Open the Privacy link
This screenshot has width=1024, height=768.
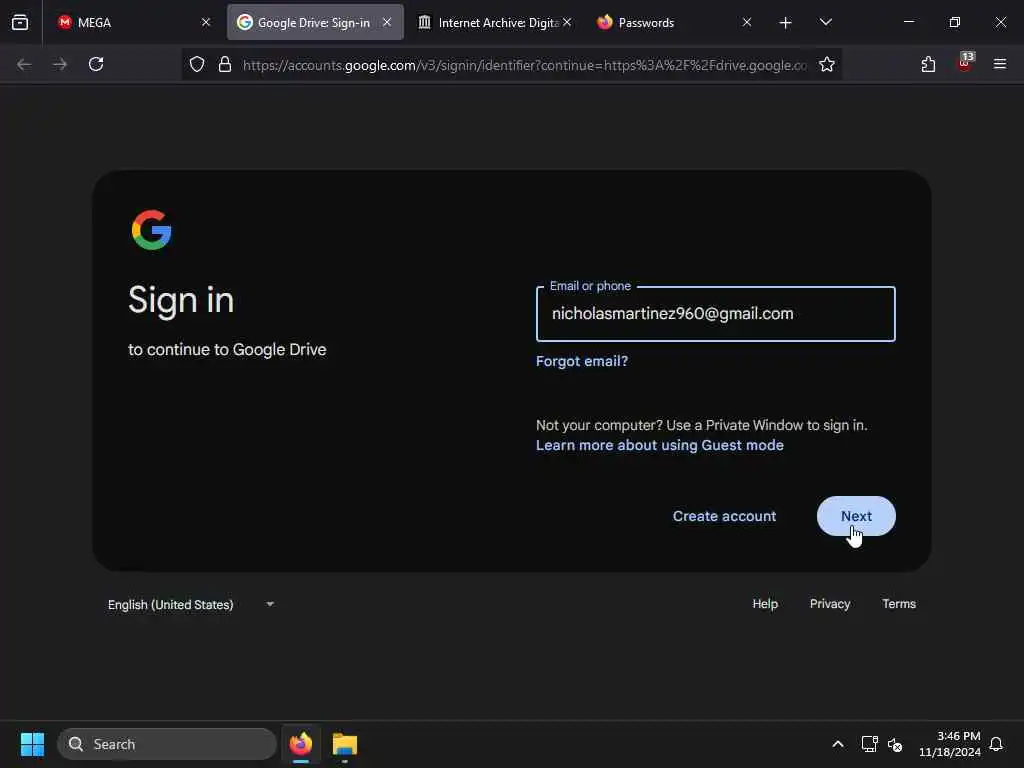point(830,604)
